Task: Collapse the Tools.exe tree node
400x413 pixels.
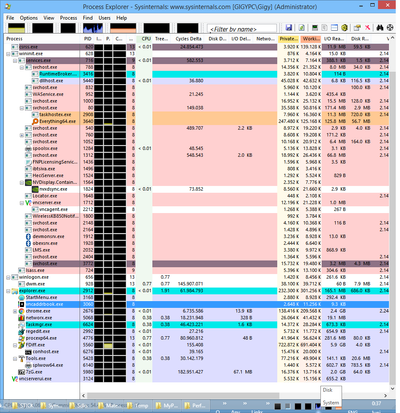Action: coord(15,359)
